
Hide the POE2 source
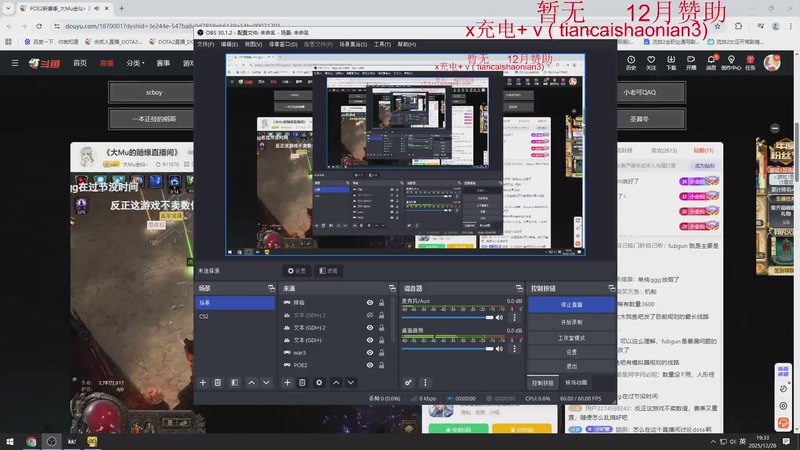[370, 365]
